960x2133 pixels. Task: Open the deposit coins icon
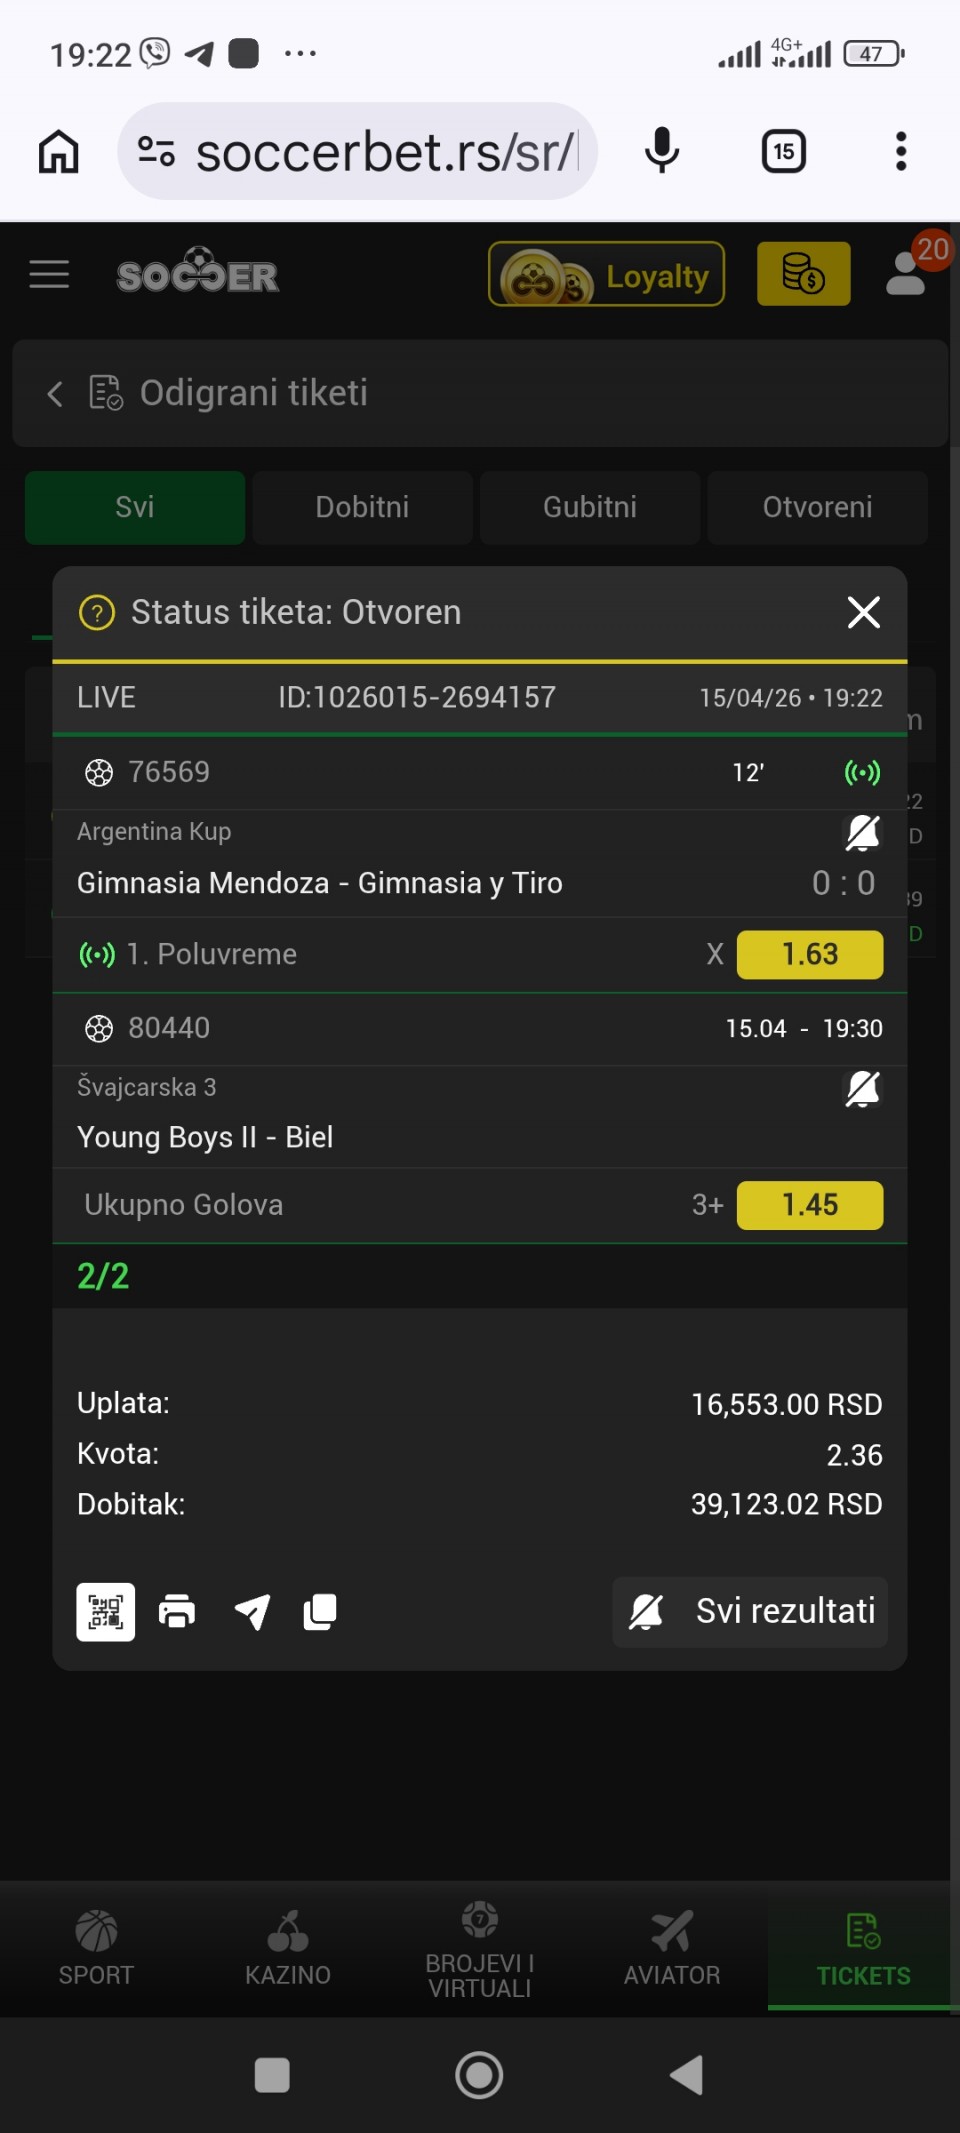pyautogui.click(x=803, y=274)
